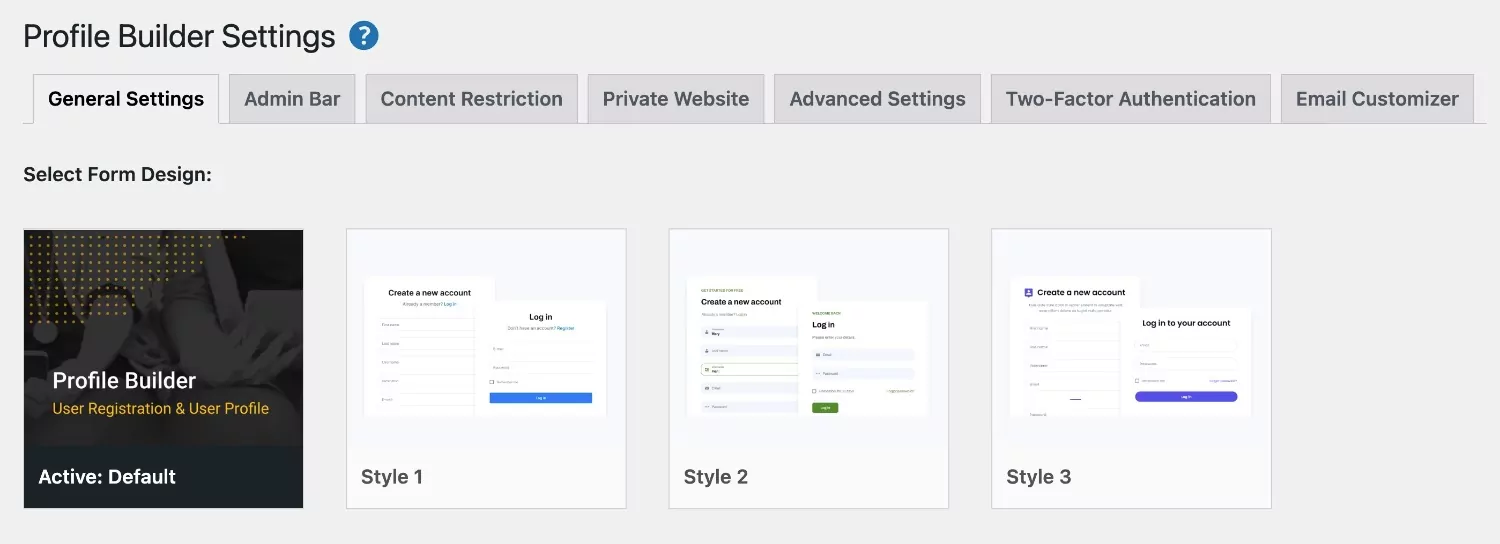The width and height of the screenshot is (1500, 544).
Task: Tick the Remember me checkbox in Style 2 preview
Action: tap(815, 391)
